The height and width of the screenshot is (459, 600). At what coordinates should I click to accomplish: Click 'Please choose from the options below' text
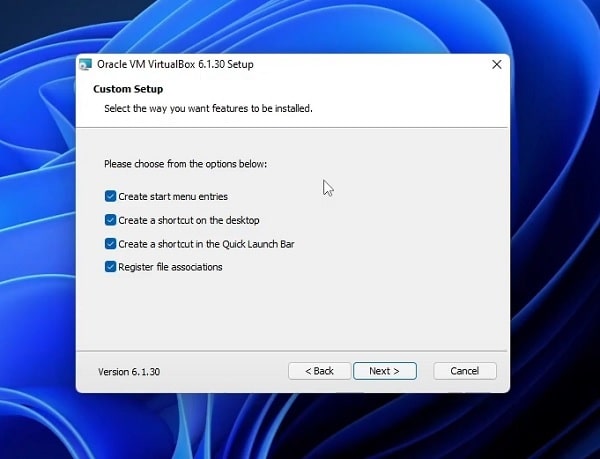186,164
